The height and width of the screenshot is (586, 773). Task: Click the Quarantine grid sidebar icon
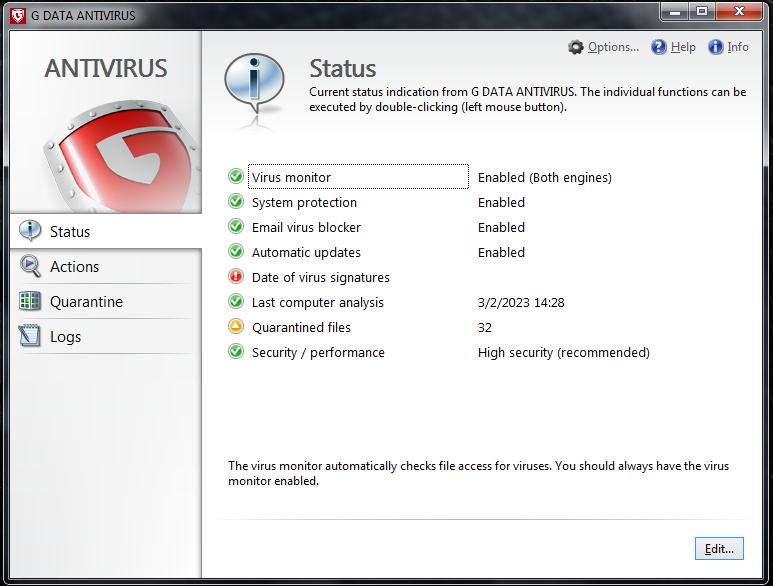coord(30,301)
